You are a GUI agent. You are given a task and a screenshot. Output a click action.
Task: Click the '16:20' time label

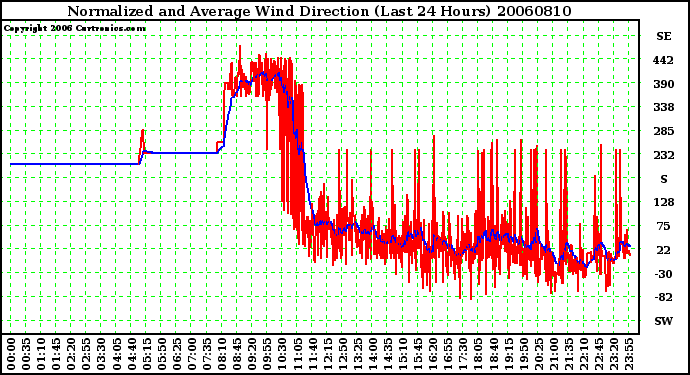point(433,354)
